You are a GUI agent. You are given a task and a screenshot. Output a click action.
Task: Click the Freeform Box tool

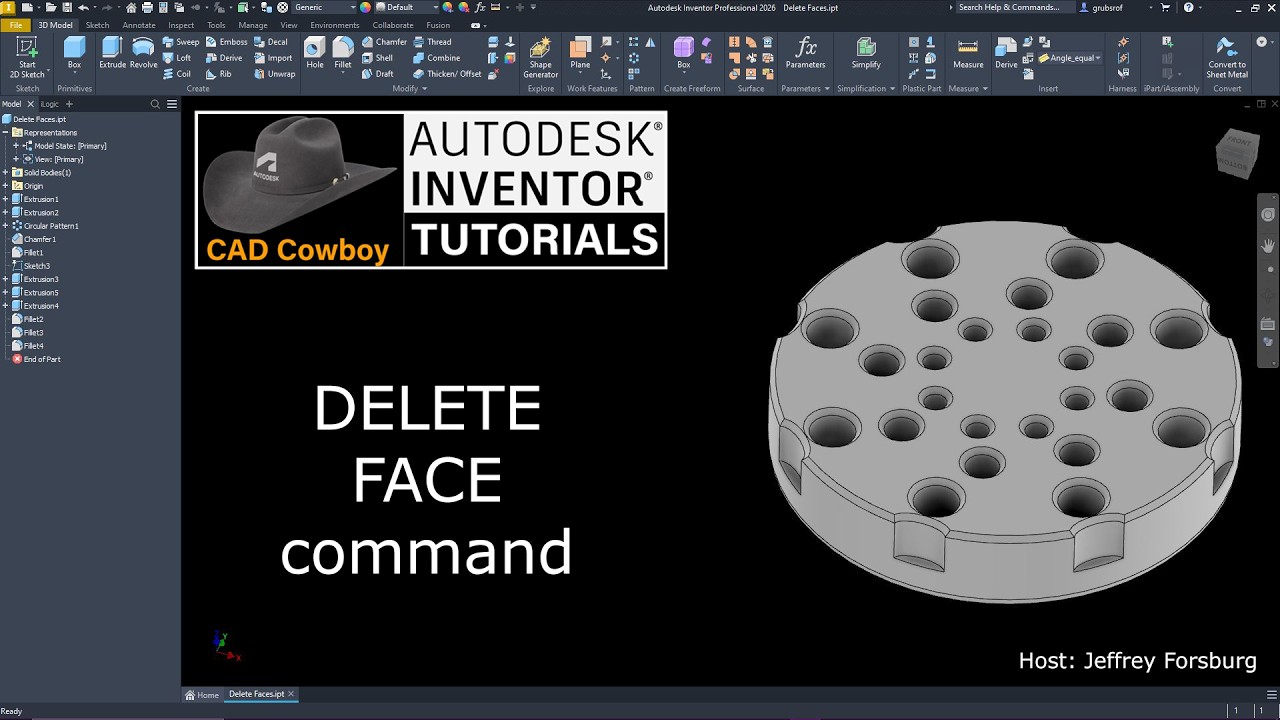pyautogui.click(x=684, y=53)
